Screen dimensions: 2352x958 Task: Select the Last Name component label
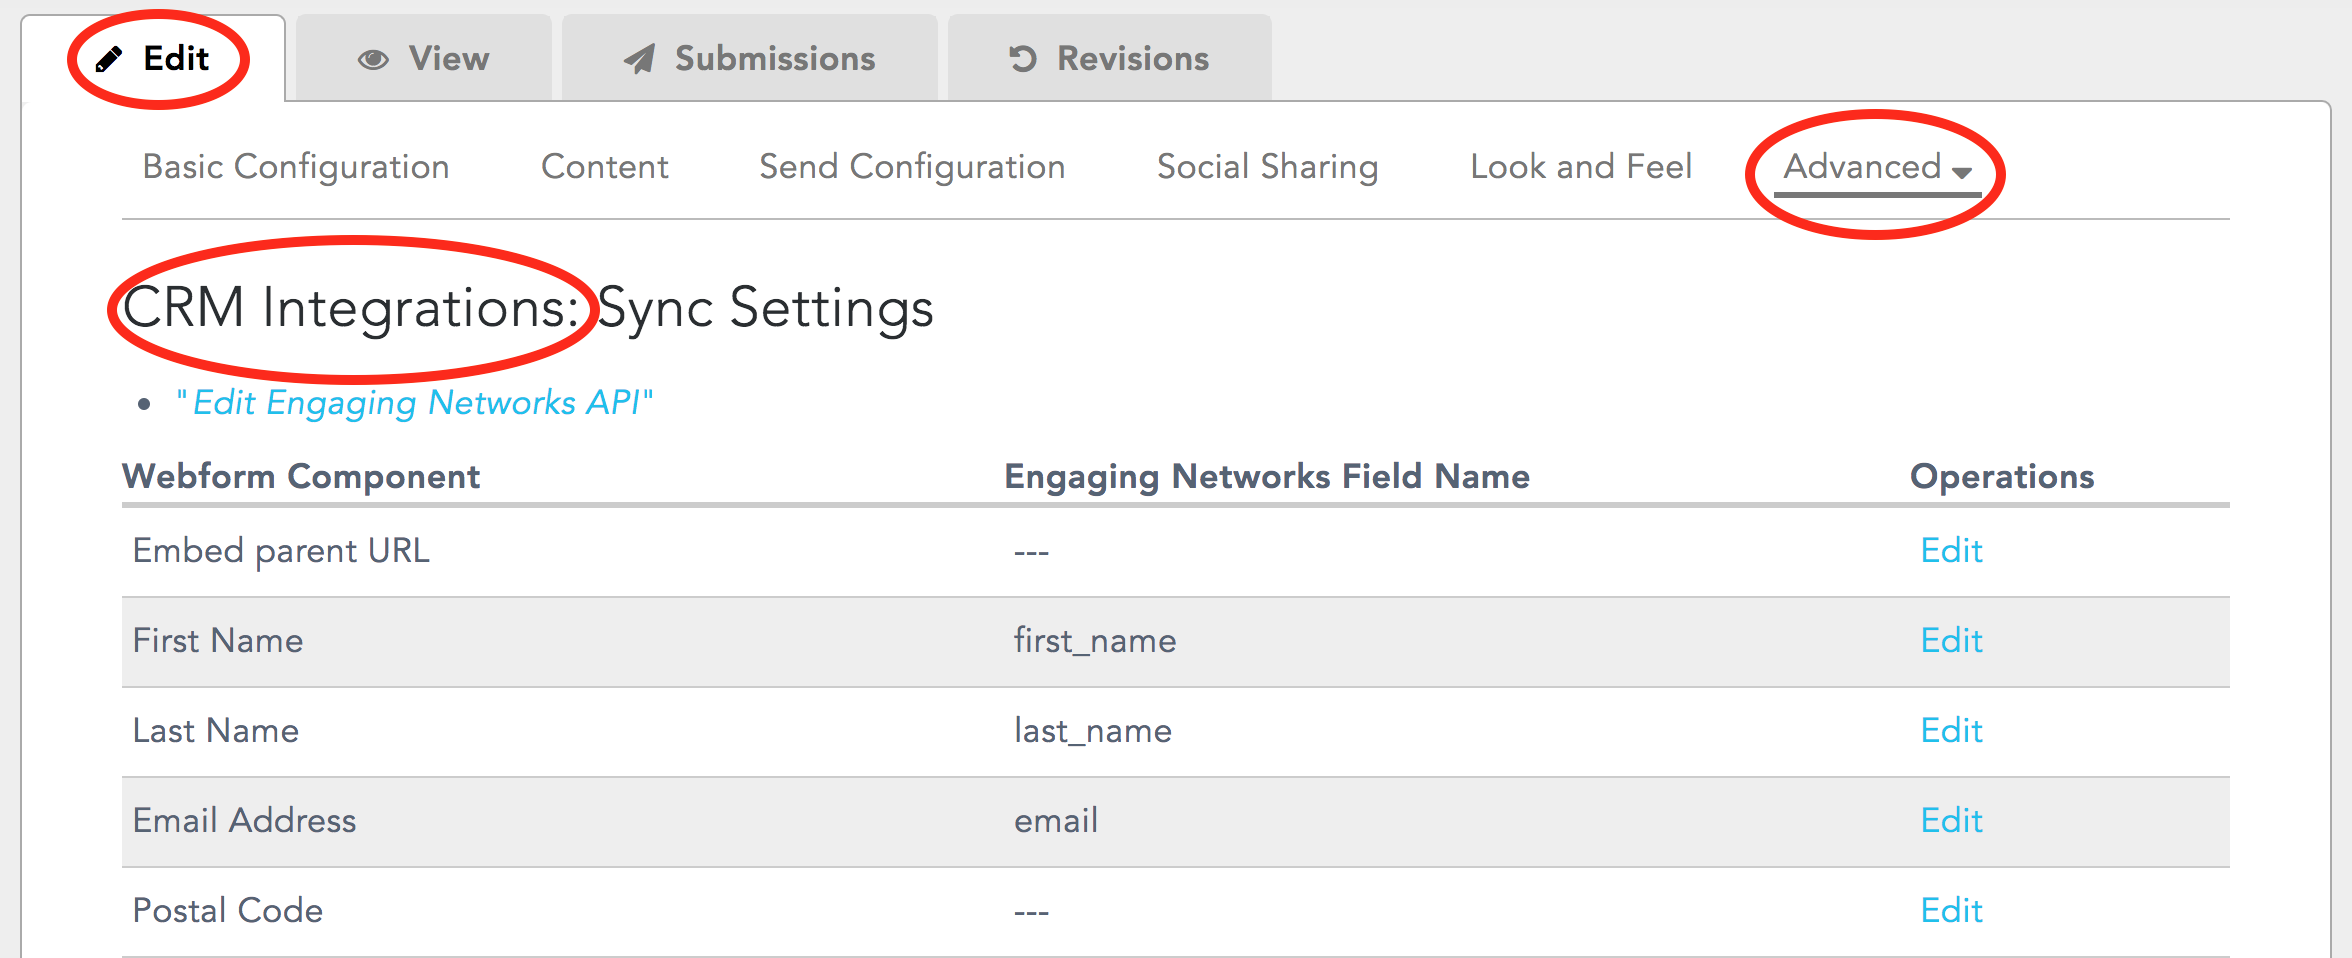(x=216, y=730)
